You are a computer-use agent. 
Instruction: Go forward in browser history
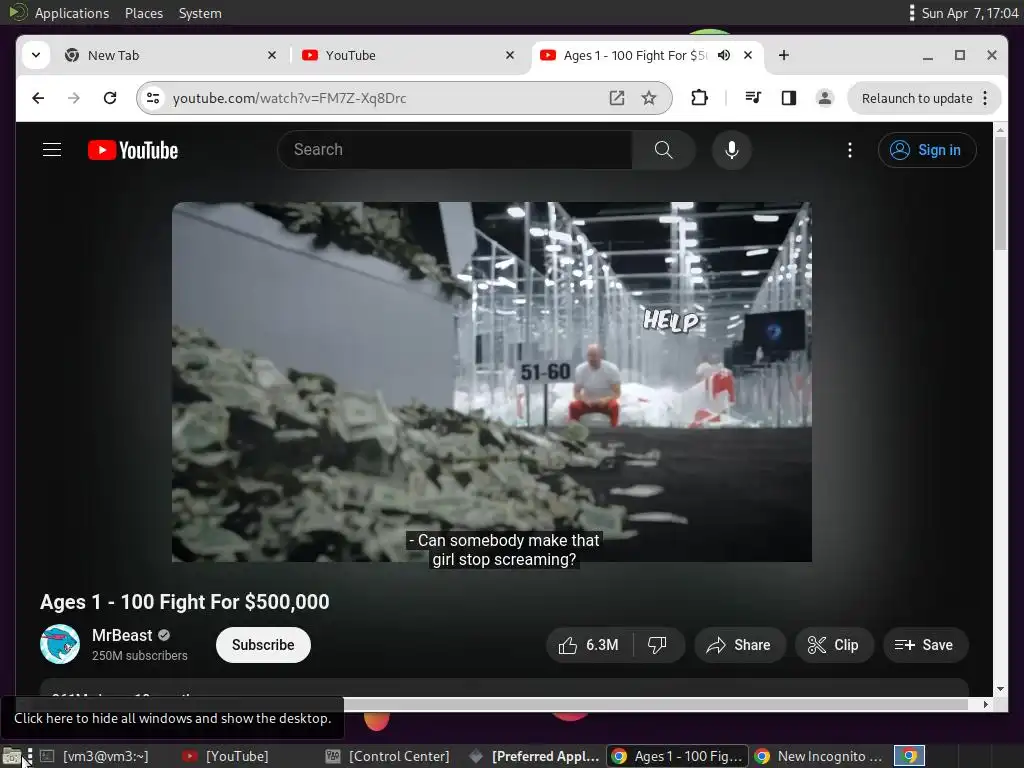click(x=74, y=98)
